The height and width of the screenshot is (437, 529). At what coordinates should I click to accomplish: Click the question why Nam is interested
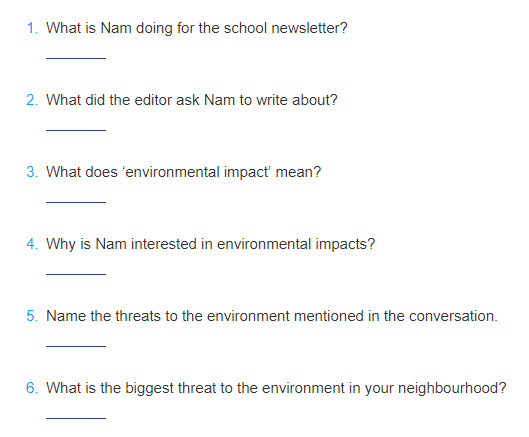pyautogui.click(x=211, y=244)
